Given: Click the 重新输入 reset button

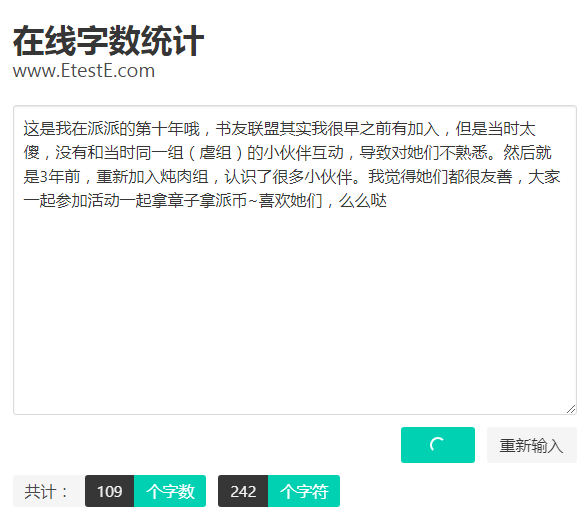Looking at the screenshot, I should [x=532, y=445].
